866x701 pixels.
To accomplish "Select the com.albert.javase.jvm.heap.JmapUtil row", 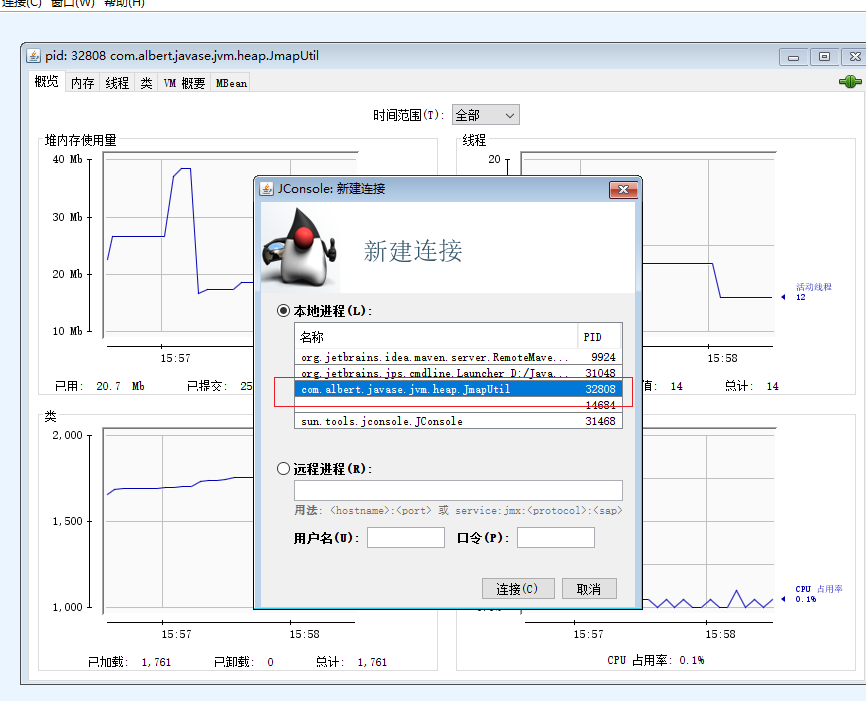I will pos(458,389).
